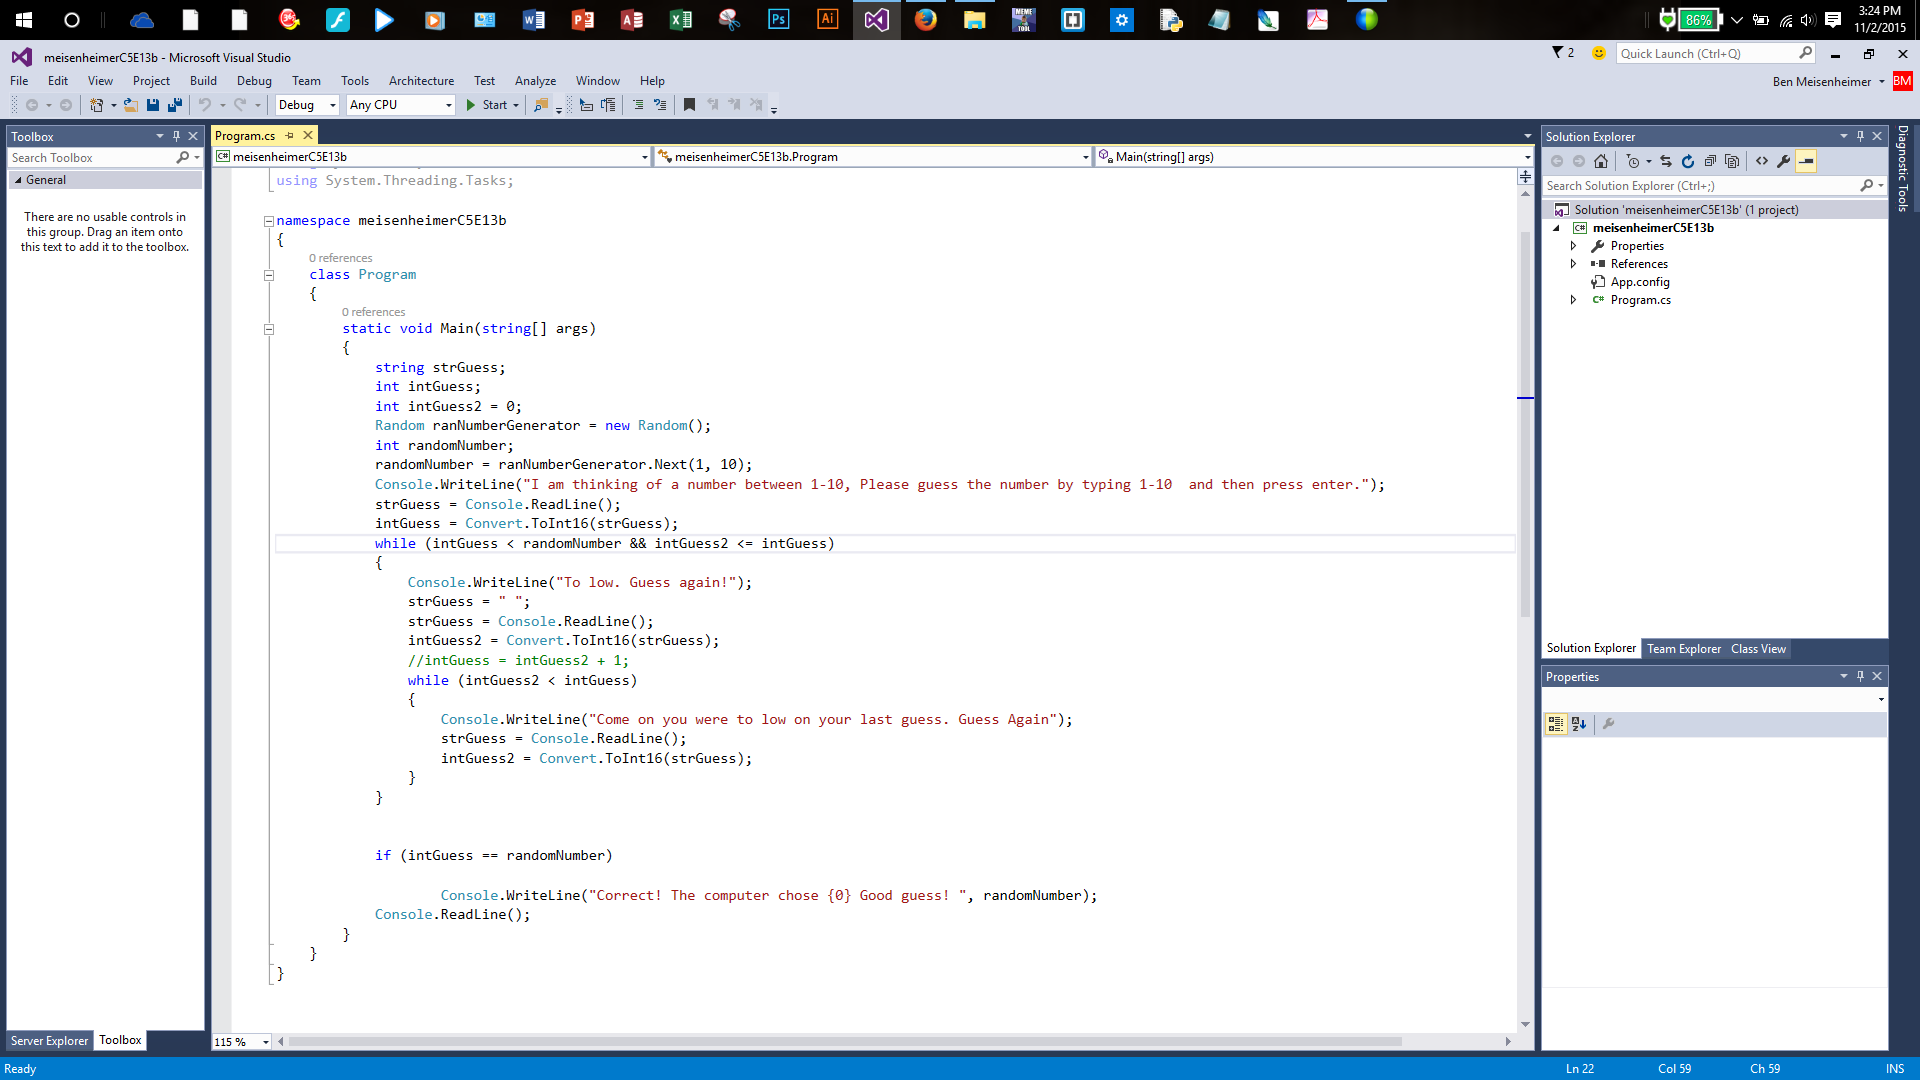Click the Toggle Bookmark toolbar icon
The image size is (1920, 1080).
click(689, 105)
